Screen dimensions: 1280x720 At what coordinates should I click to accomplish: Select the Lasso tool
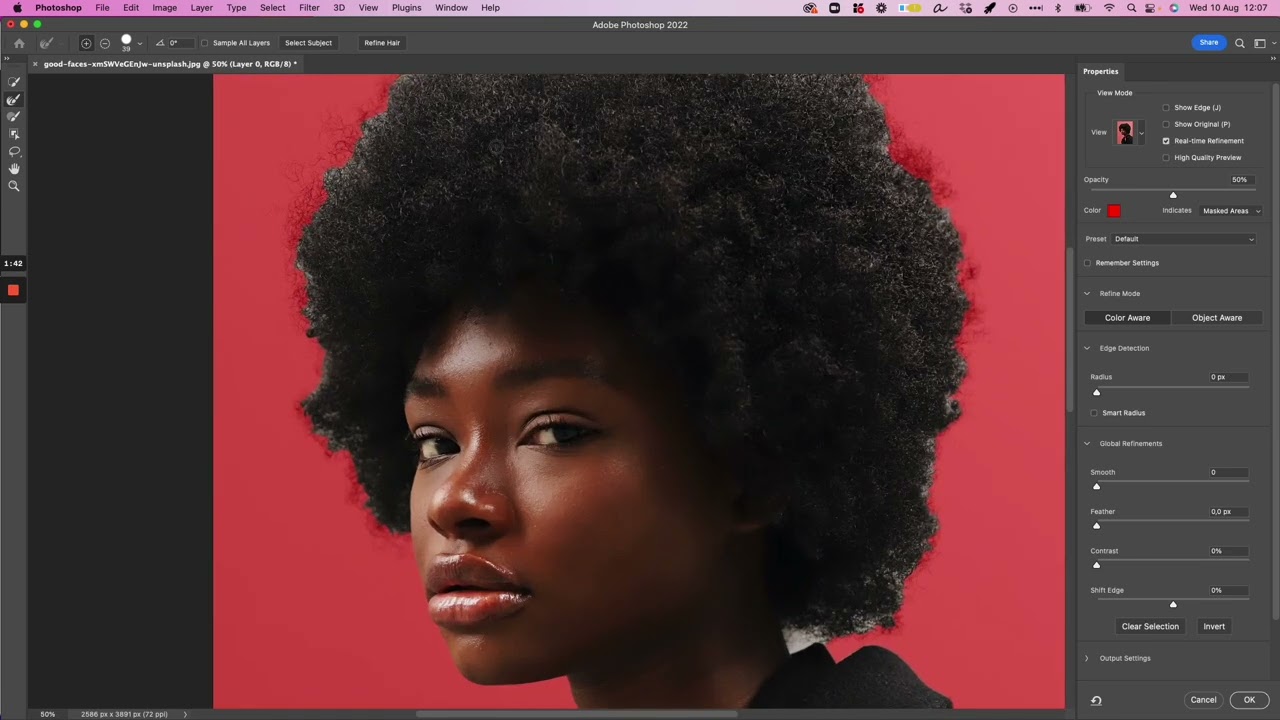click(x=14, y=151)
